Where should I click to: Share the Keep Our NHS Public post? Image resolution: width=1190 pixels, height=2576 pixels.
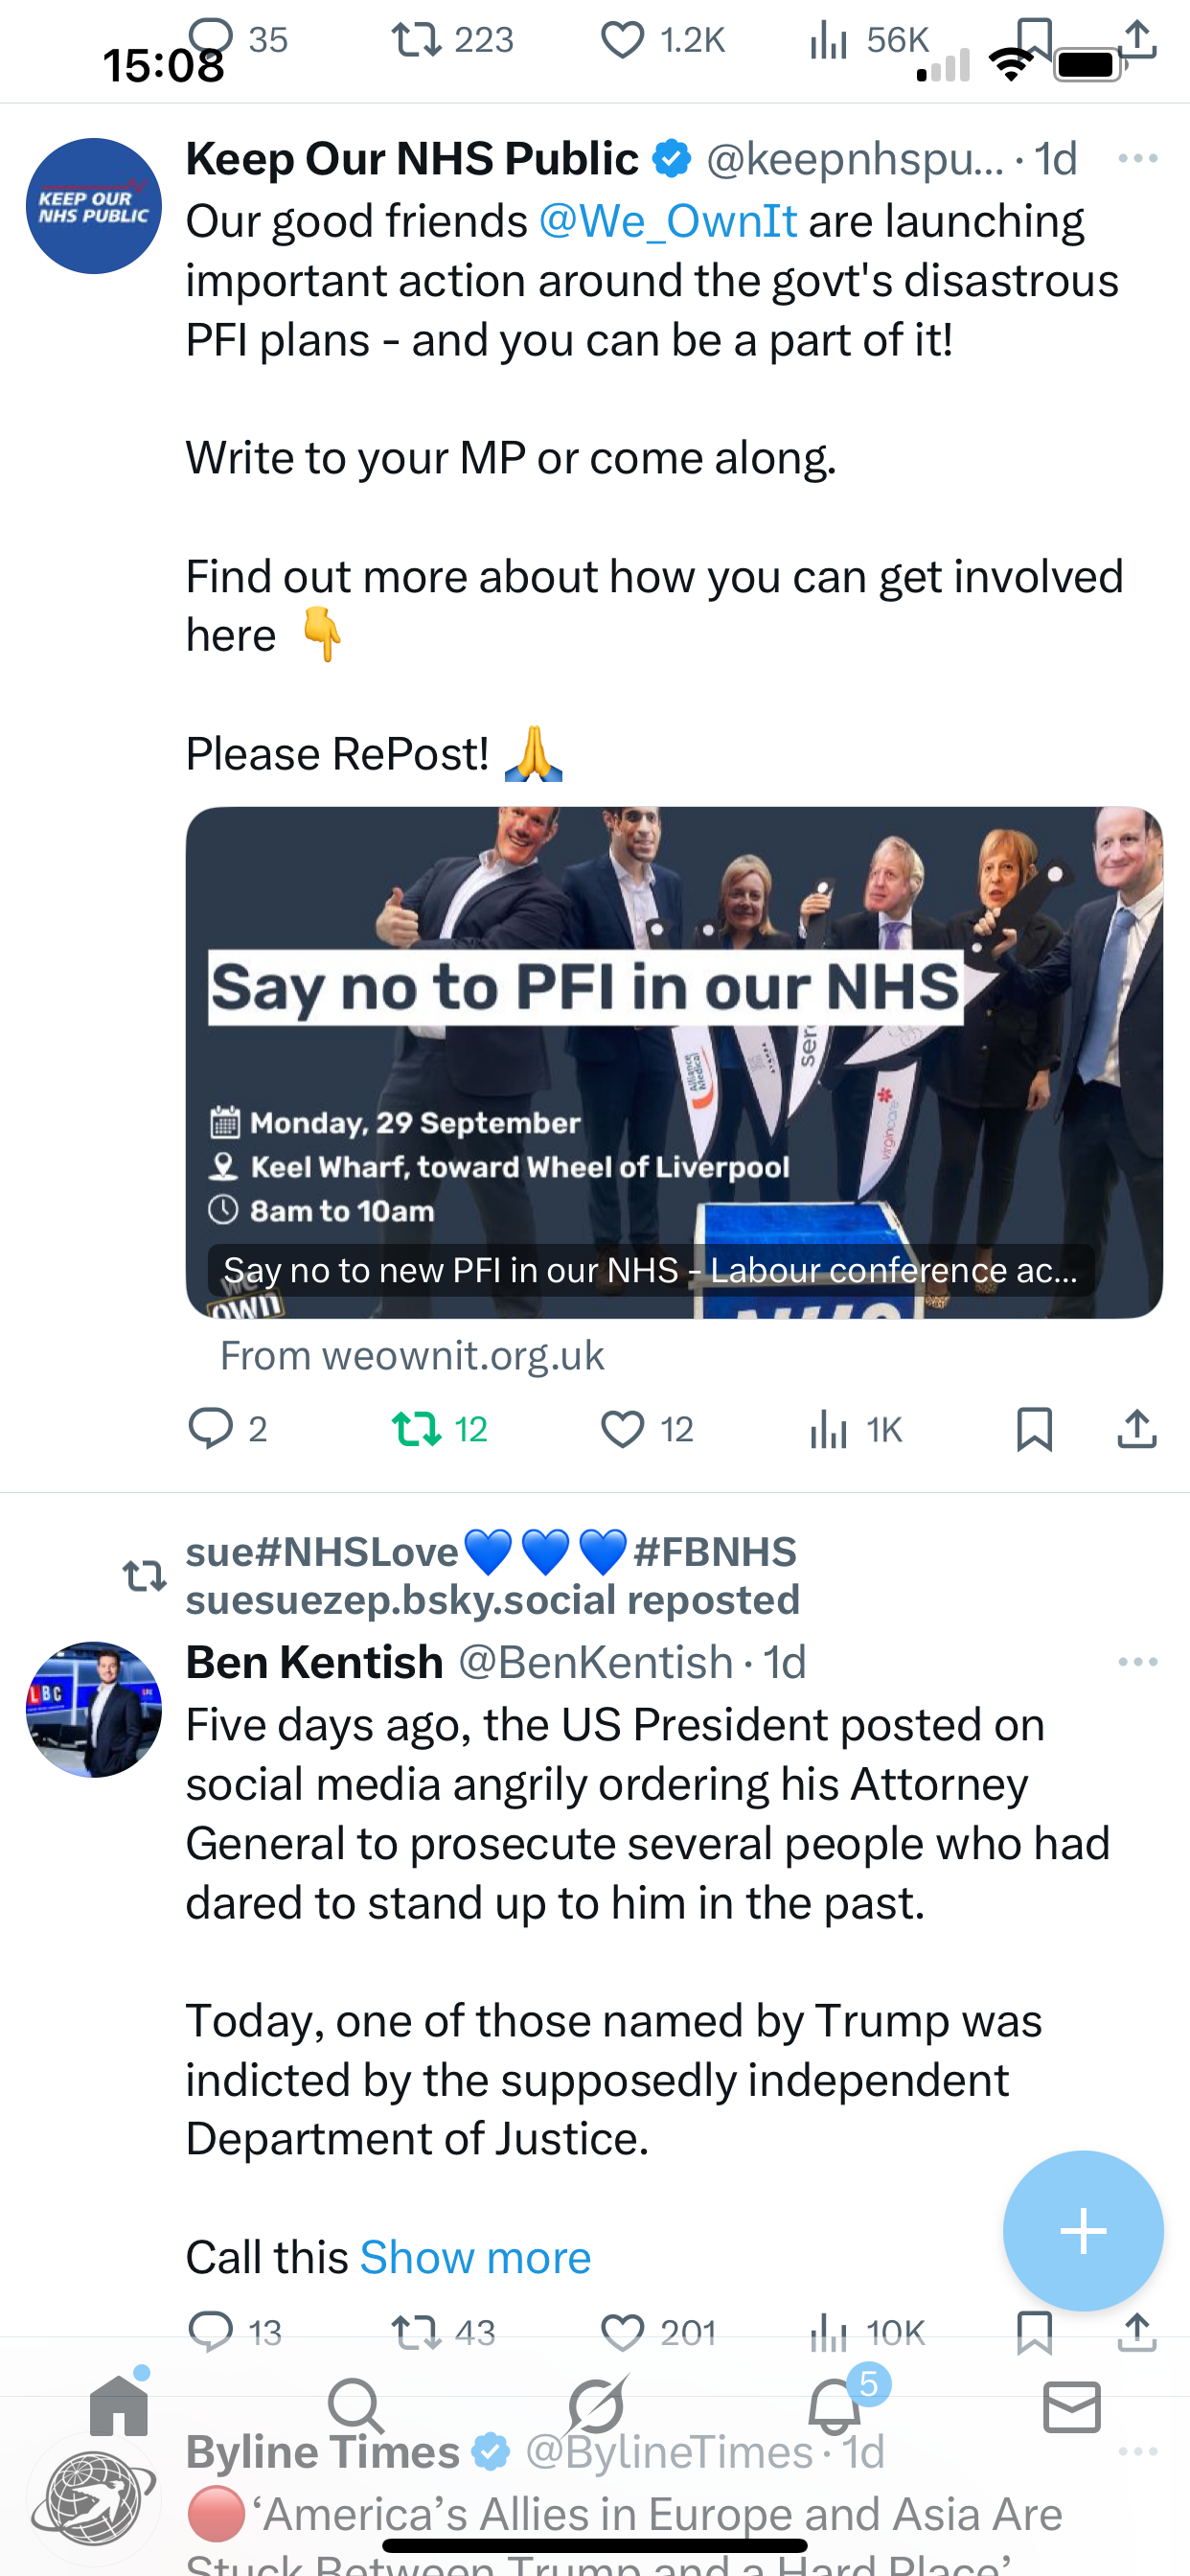1137,1429
